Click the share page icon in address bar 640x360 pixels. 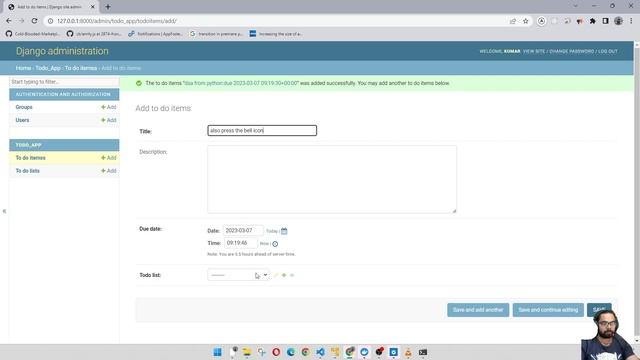(x=513, y=21)
